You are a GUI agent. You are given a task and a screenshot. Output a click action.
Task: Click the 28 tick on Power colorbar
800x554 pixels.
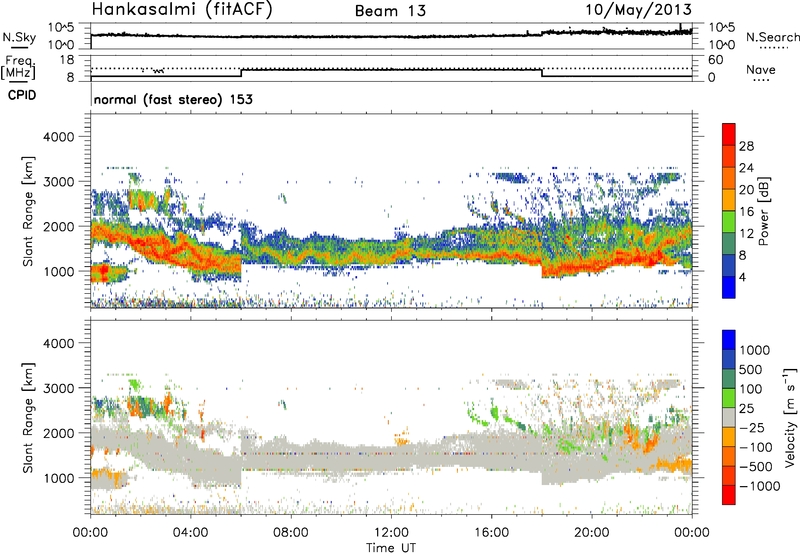(x=746, y=146)
